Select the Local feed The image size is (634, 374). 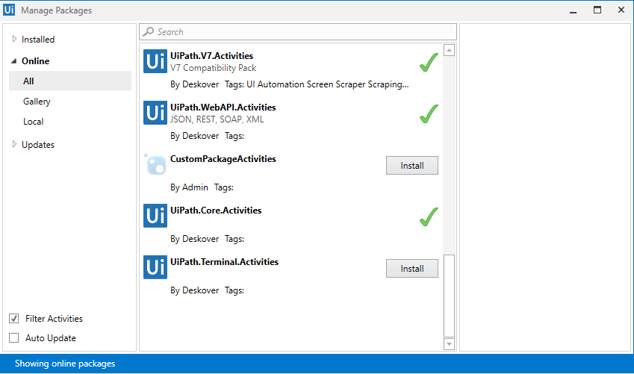pyautogui.click(x=33, y=122)
